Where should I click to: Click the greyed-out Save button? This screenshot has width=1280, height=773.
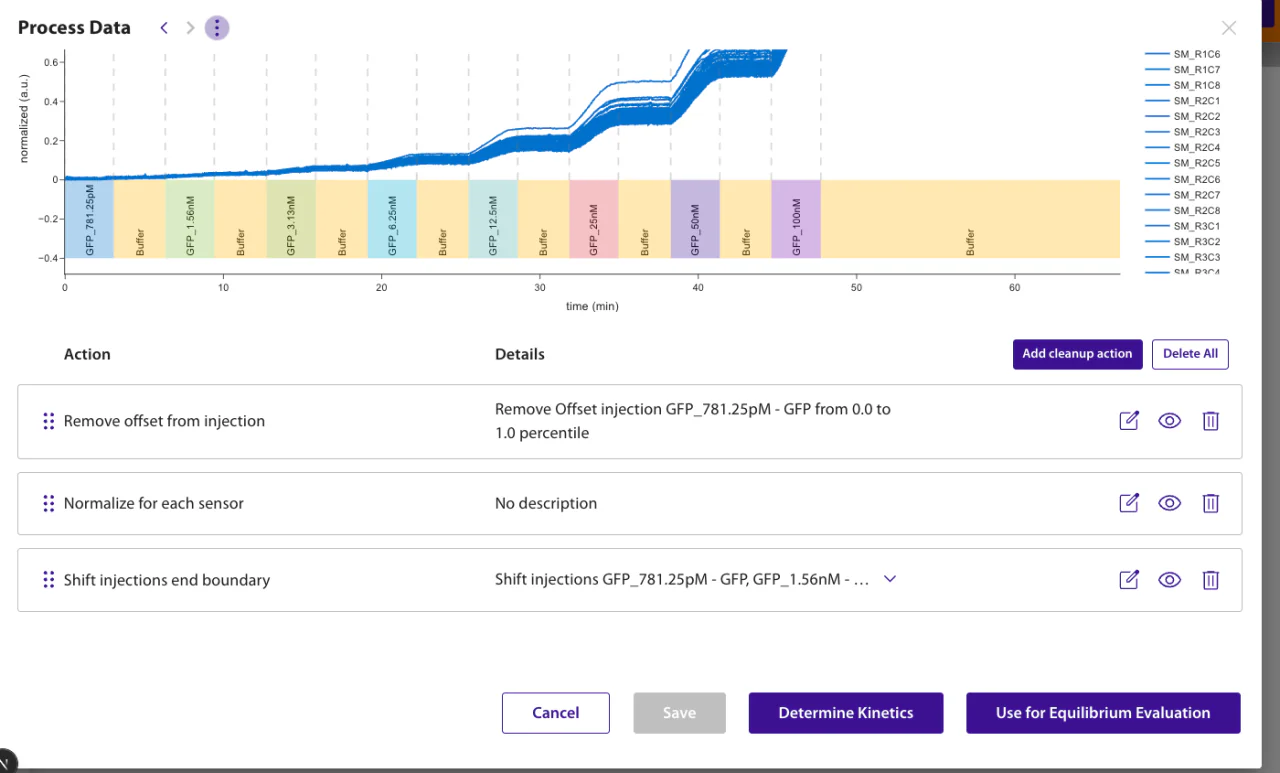[x=679, y=713]
